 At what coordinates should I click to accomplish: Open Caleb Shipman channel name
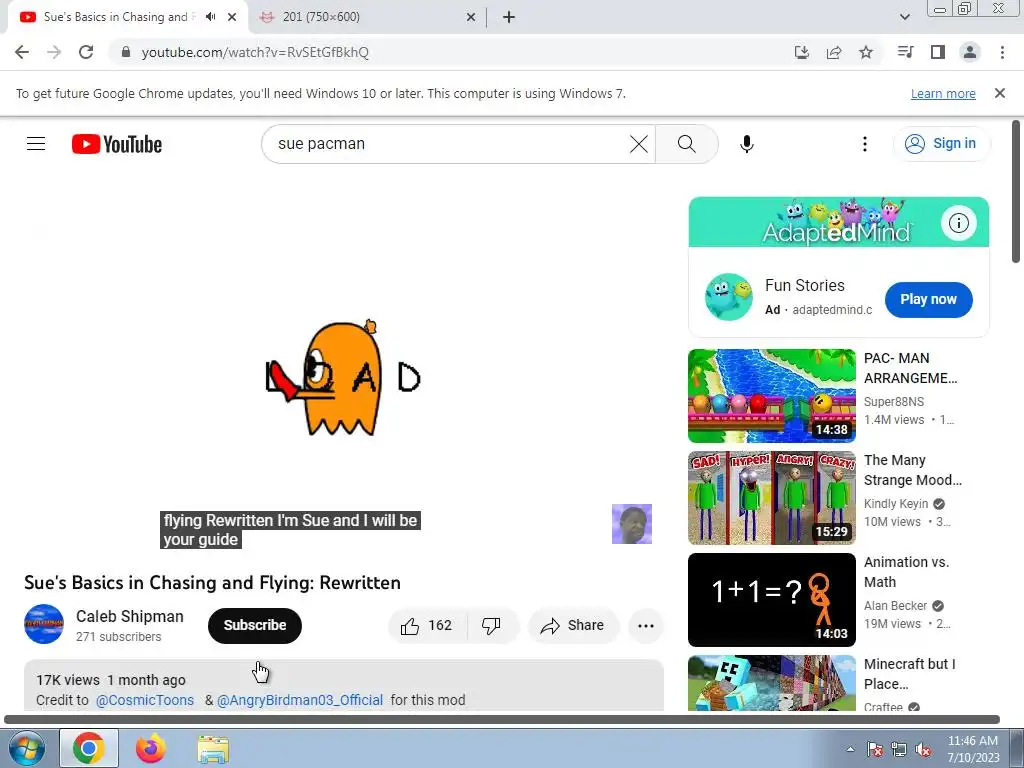[x=129, y=616]
